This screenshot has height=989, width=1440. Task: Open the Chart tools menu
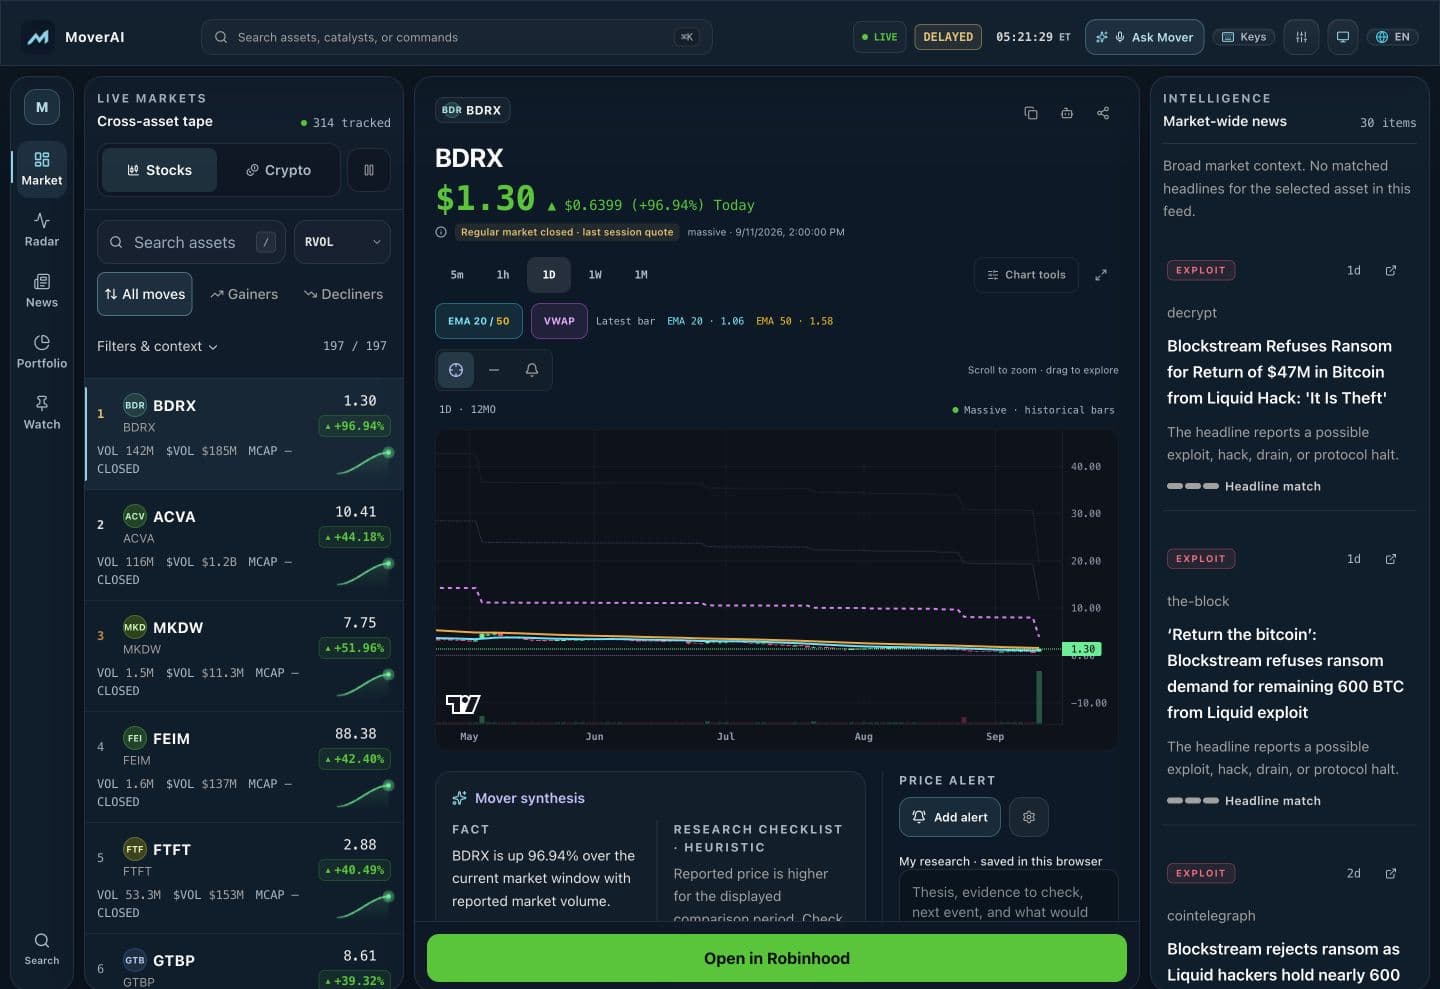1026,275
